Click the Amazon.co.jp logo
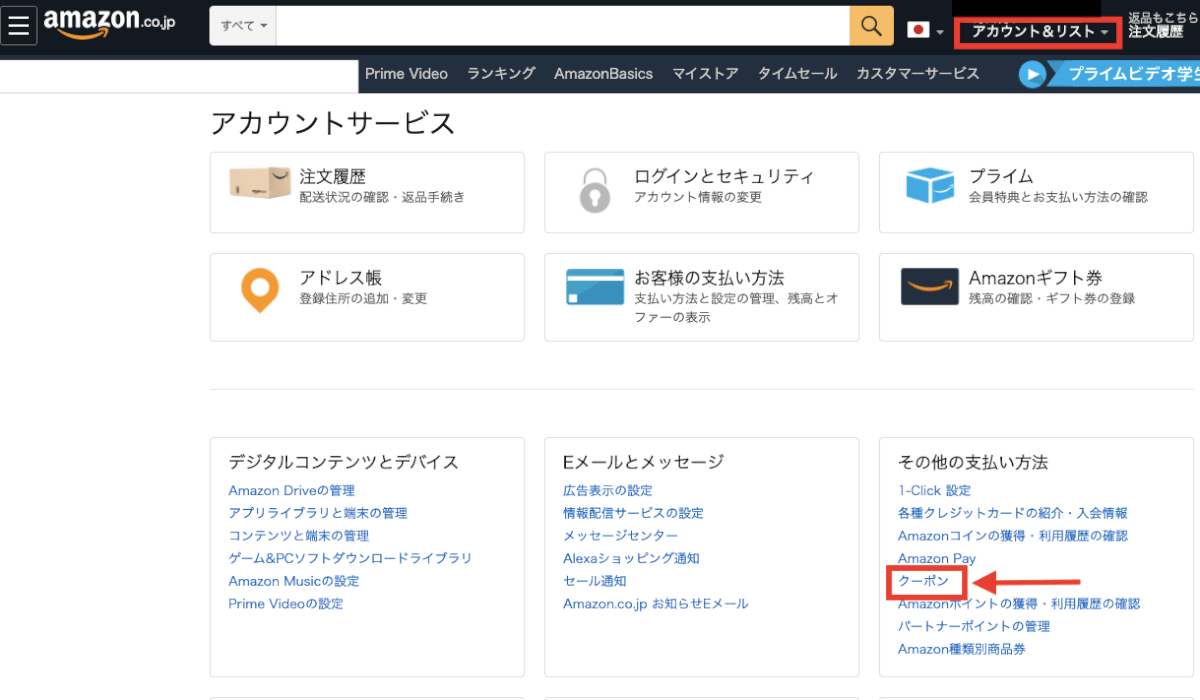 click(x=109, y=24)
